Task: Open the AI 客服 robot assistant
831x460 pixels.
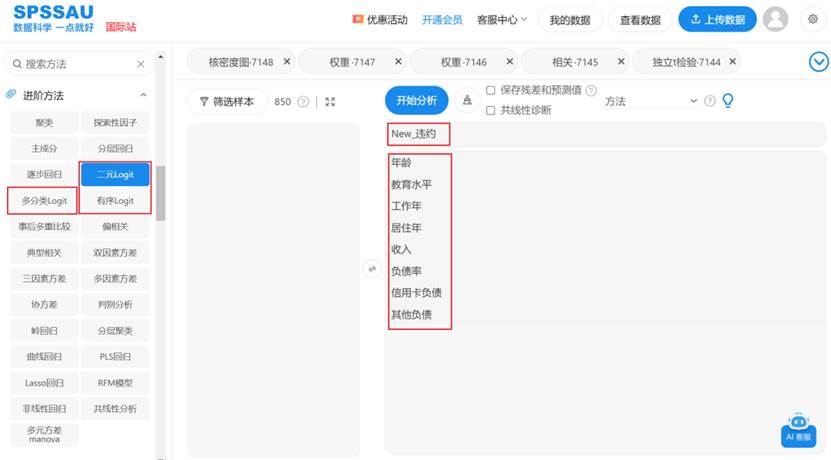Action: coord(798,430)
